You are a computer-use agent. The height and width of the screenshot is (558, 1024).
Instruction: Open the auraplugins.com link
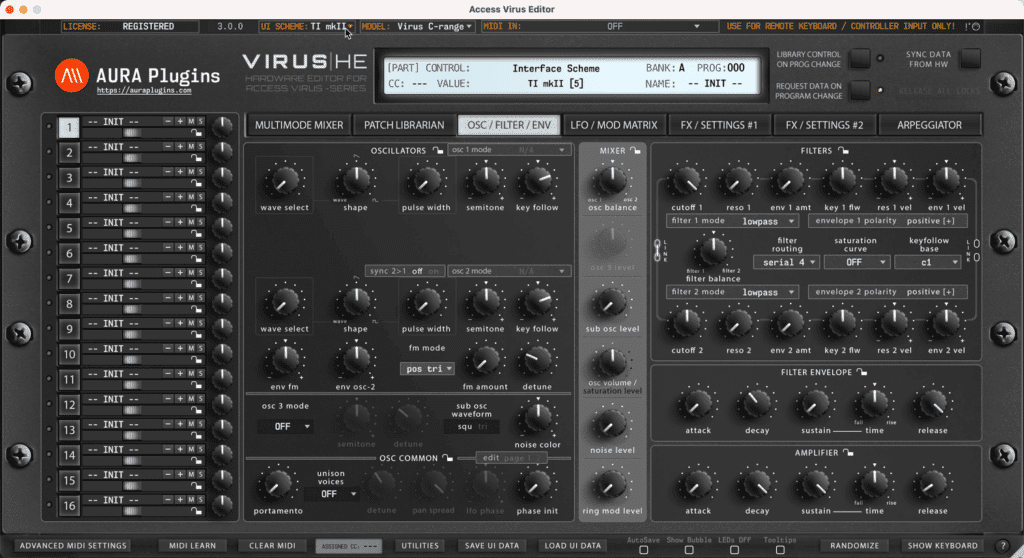click(x=144, y=91)
